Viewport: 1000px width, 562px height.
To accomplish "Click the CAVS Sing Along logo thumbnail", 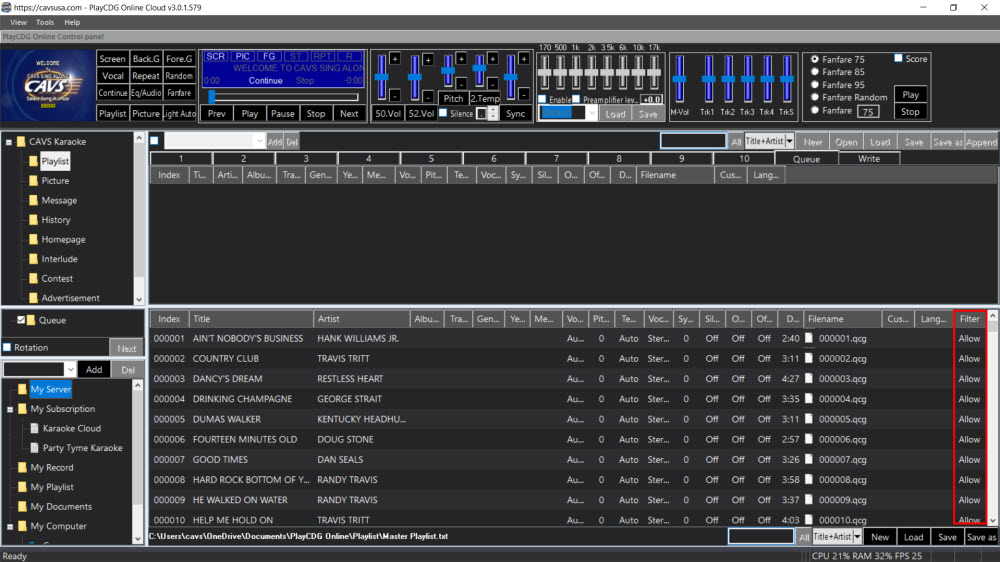I will pos(48,85).
